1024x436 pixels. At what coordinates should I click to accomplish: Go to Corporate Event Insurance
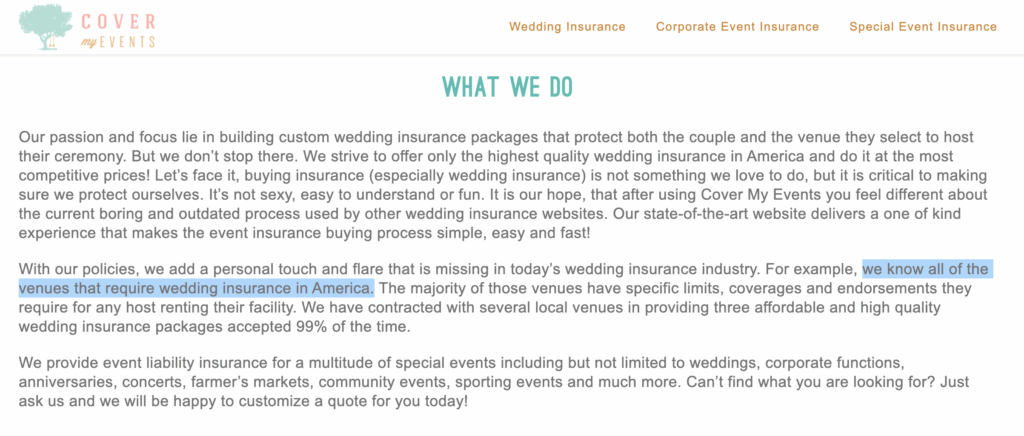pos(737,27)
